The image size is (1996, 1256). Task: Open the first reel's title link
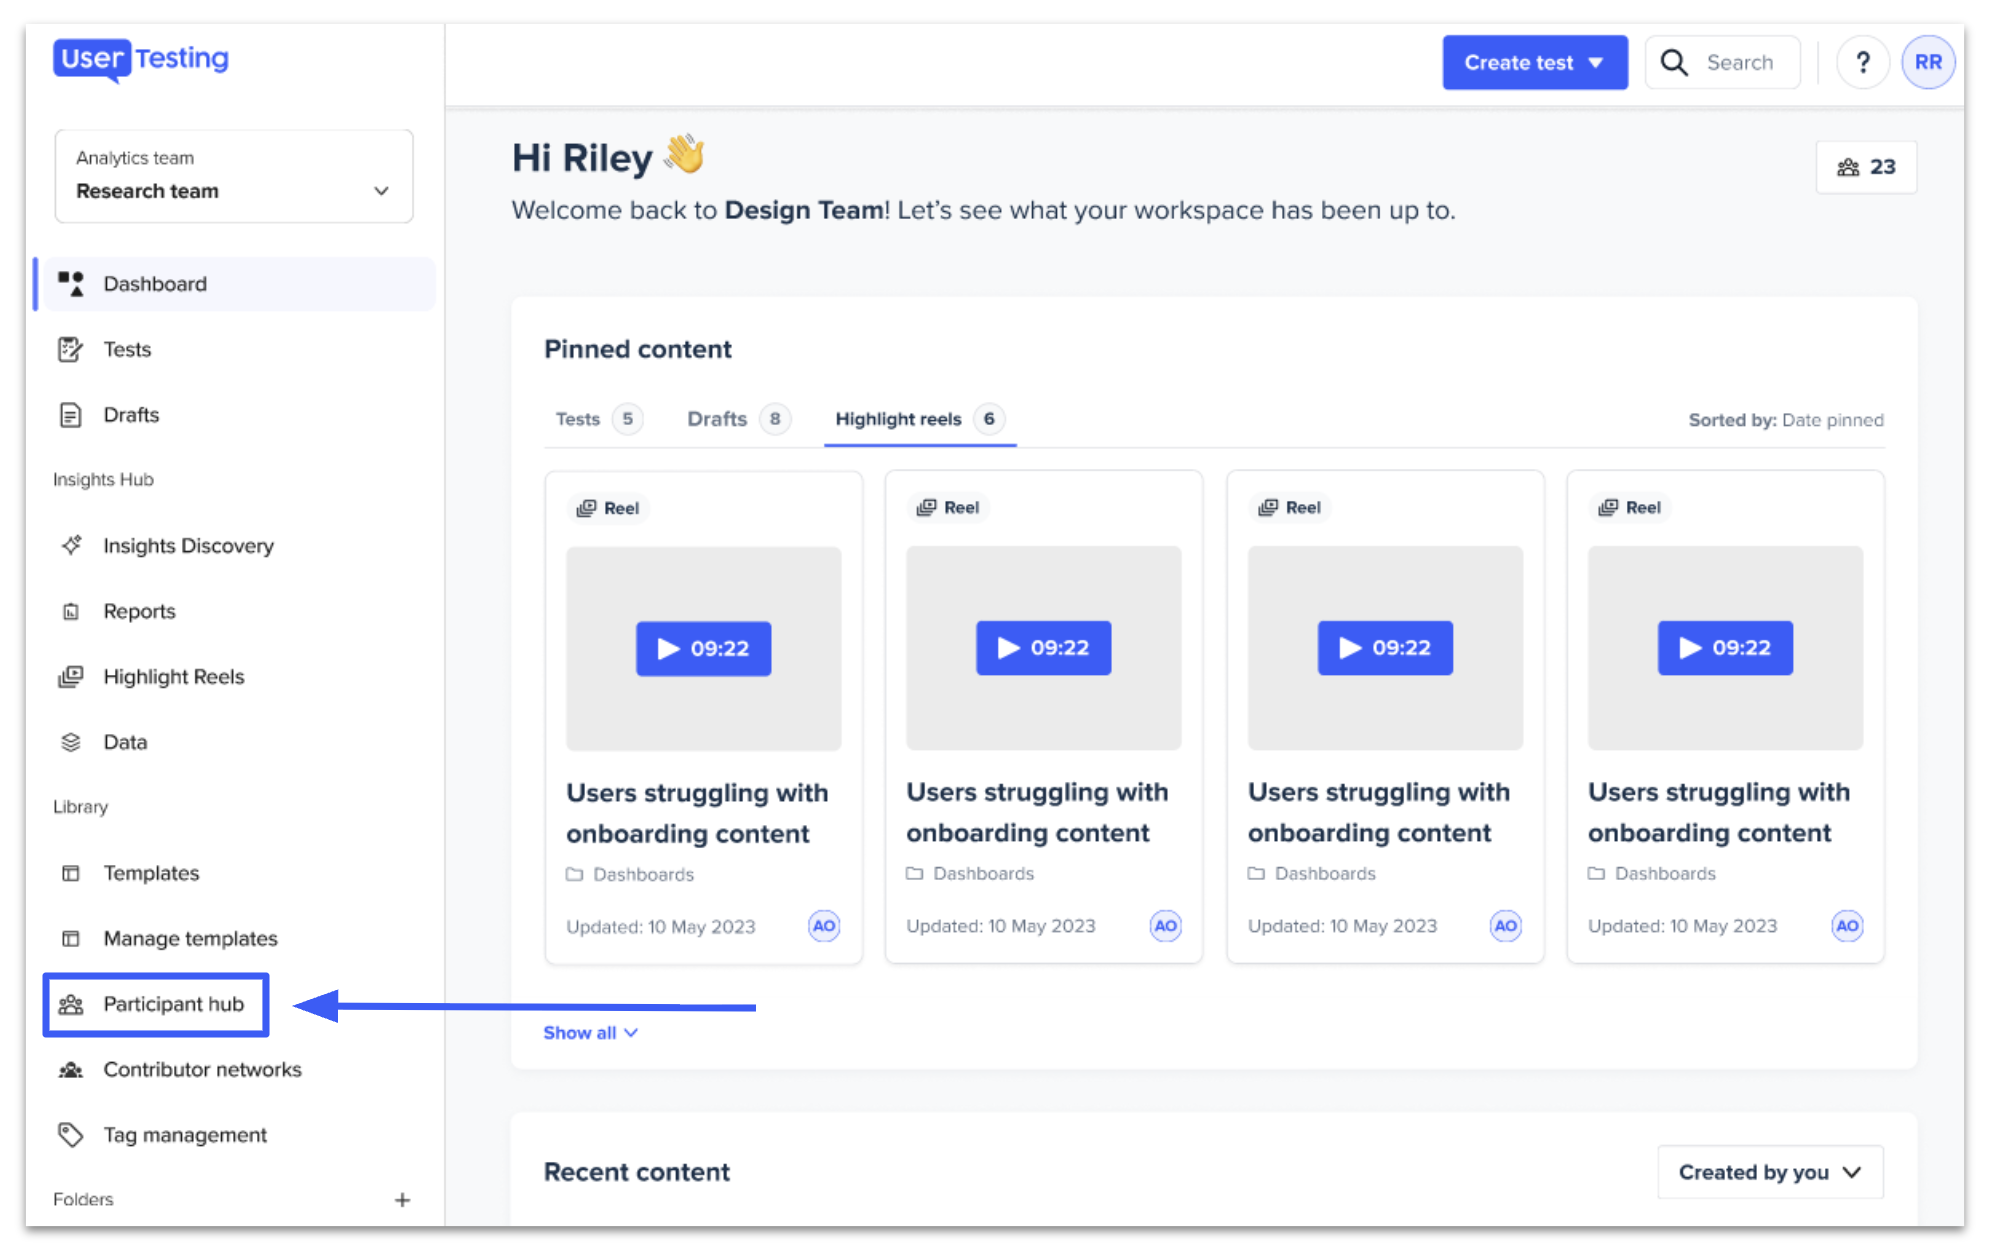point(697,814)
